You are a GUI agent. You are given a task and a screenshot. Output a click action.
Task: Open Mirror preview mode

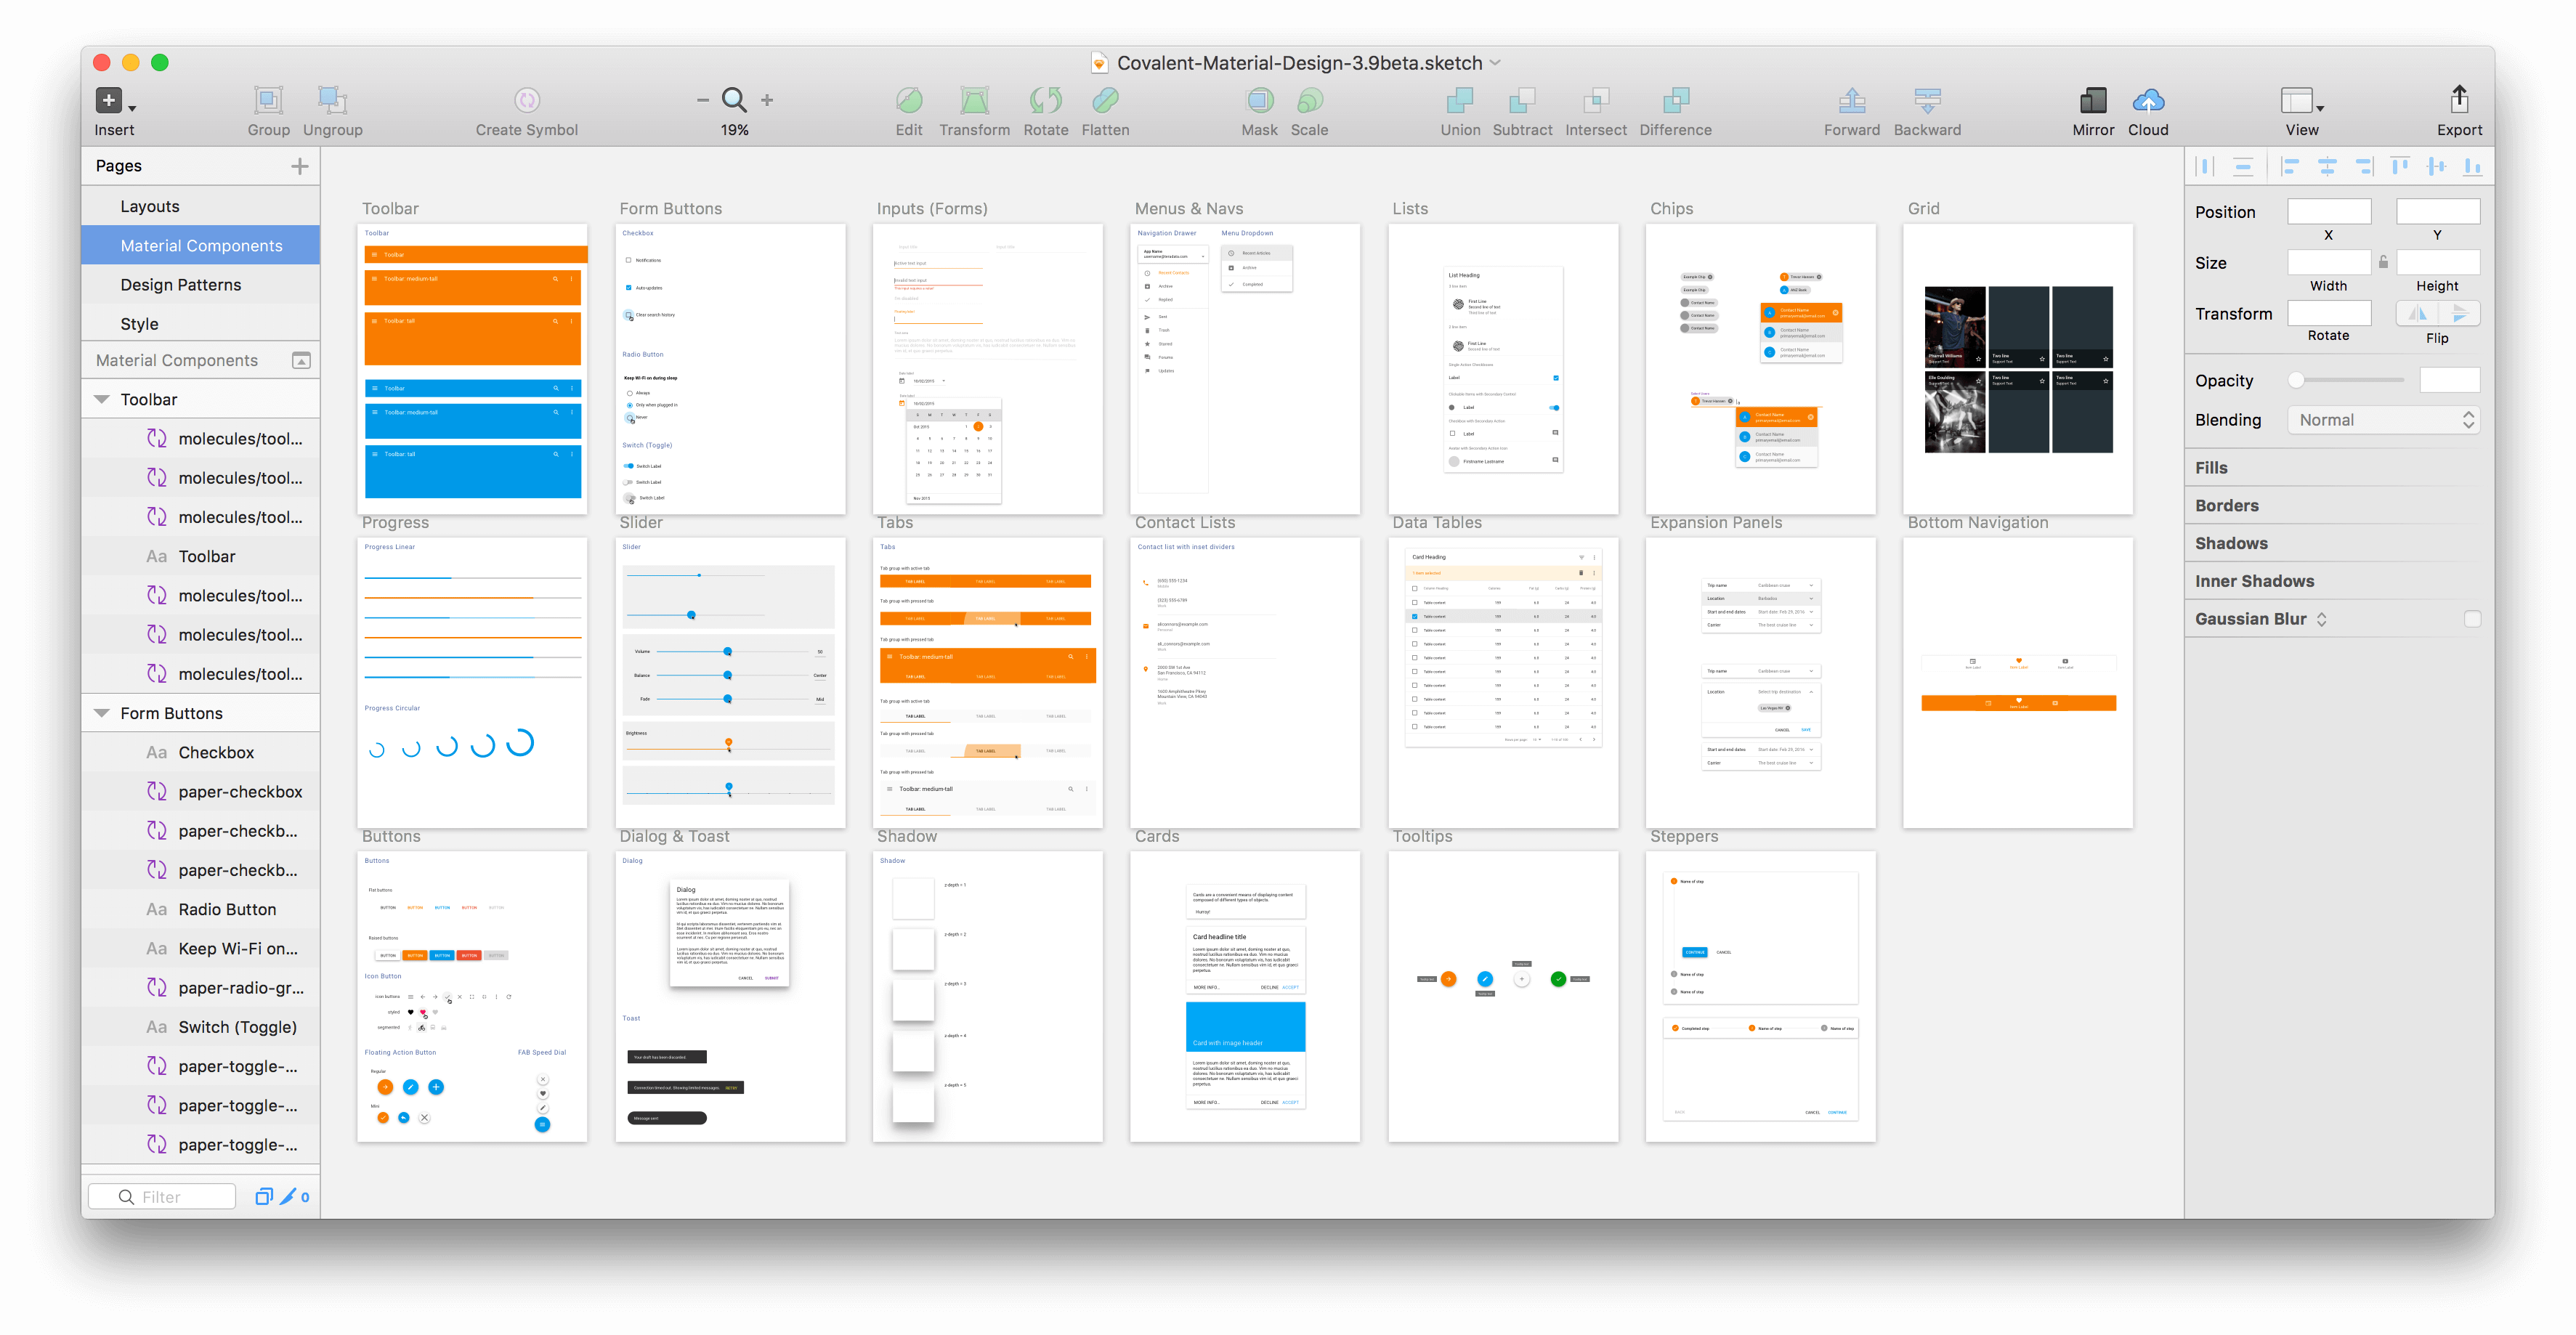pos(2093,108)
